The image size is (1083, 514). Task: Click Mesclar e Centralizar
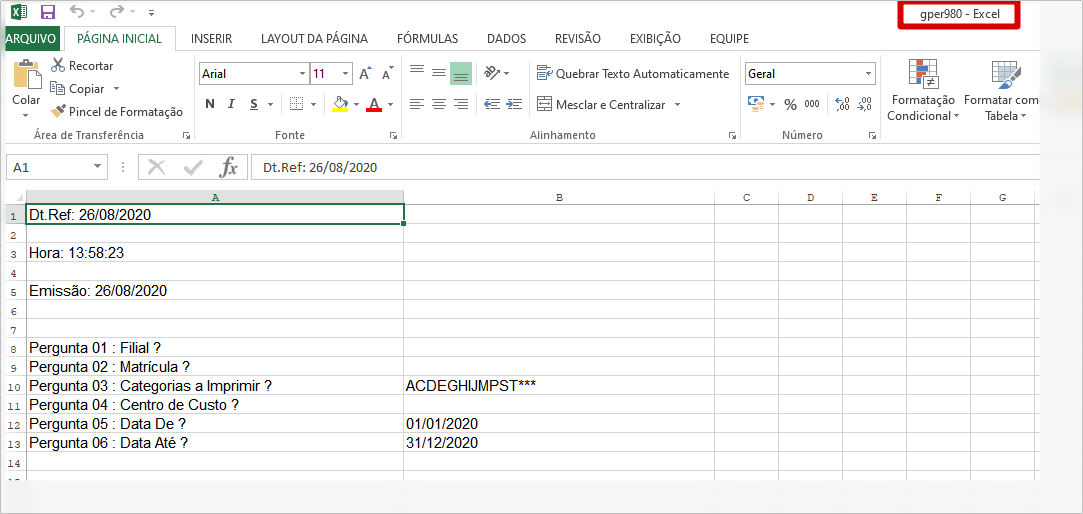600,104
